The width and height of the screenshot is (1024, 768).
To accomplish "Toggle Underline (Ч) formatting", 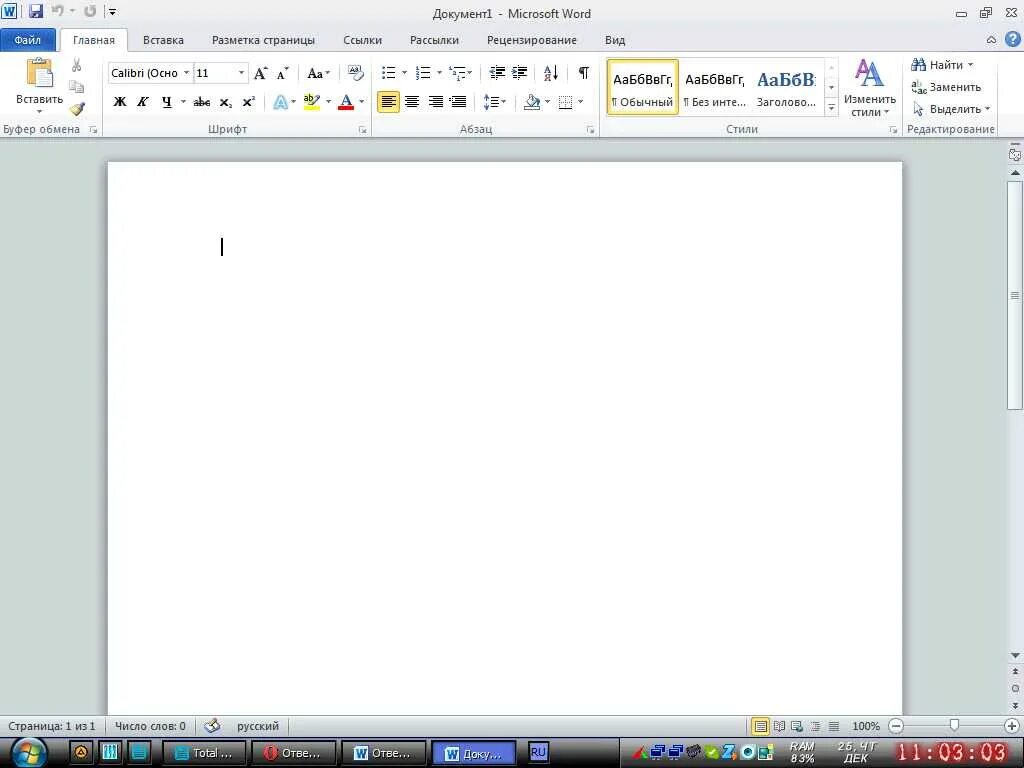I will click(x=167, y=102).
